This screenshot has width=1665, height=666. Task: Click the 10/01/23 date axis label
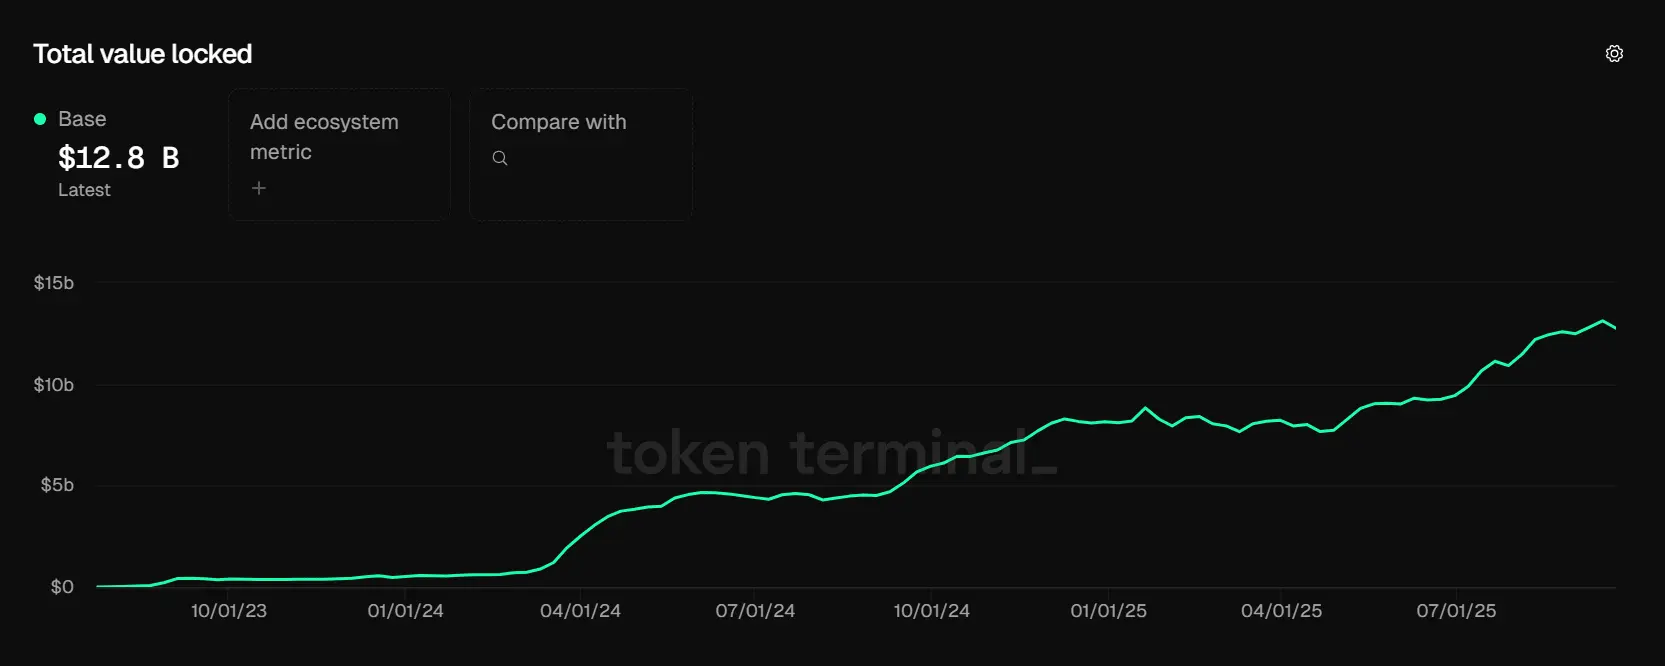point(229,611)
